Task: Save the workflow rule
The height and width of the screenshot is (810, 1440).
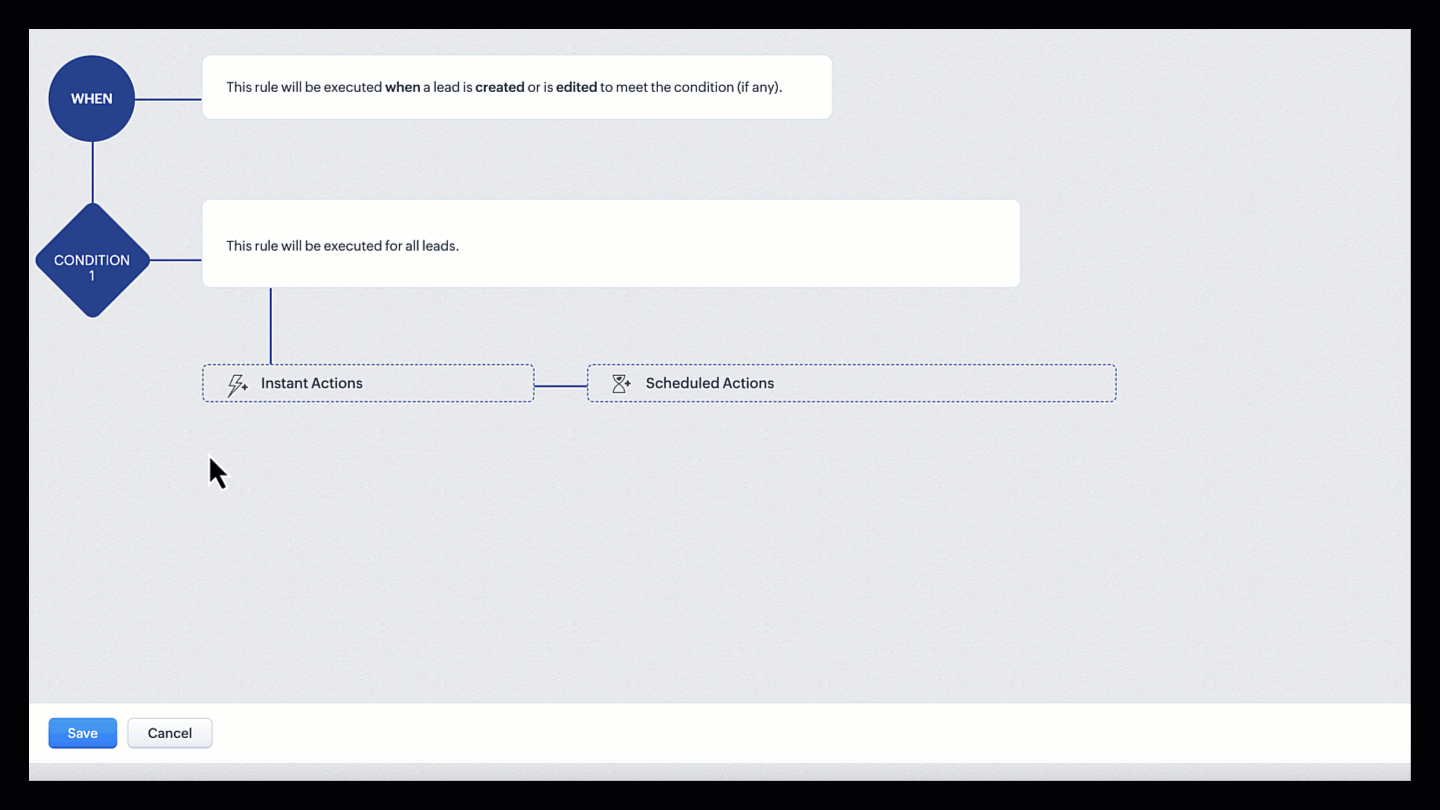Action: [x=83, y=733]
